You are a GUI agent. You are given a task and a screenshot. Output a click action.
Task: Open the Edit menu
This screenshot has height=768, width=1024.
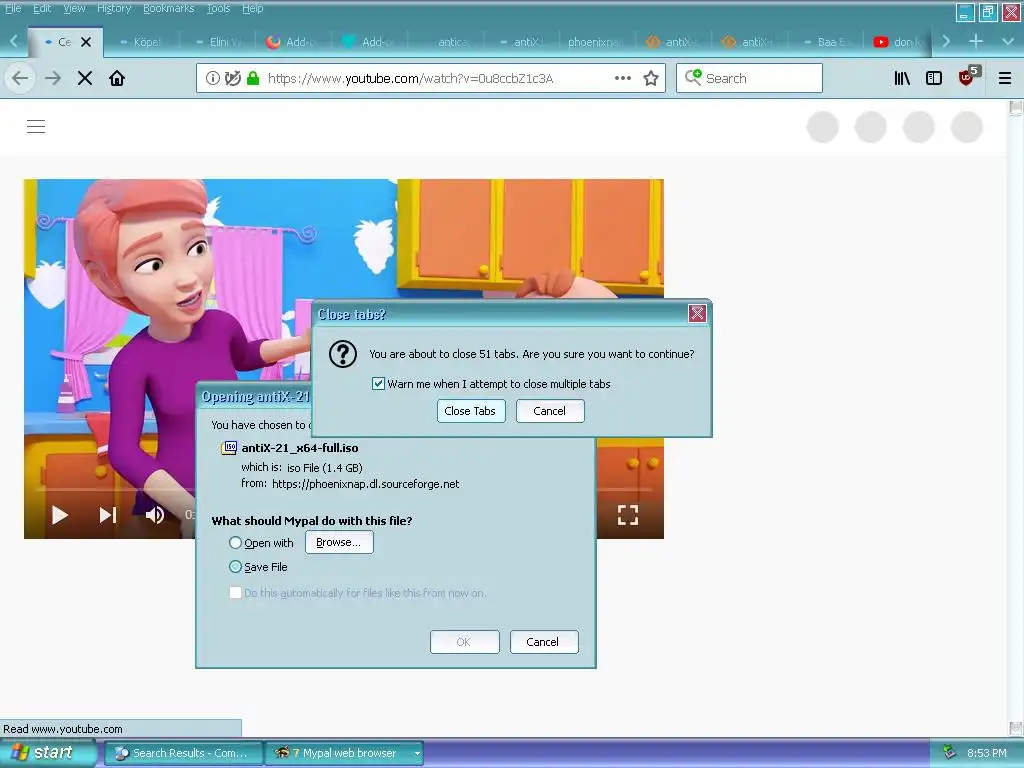click(42, 8)
